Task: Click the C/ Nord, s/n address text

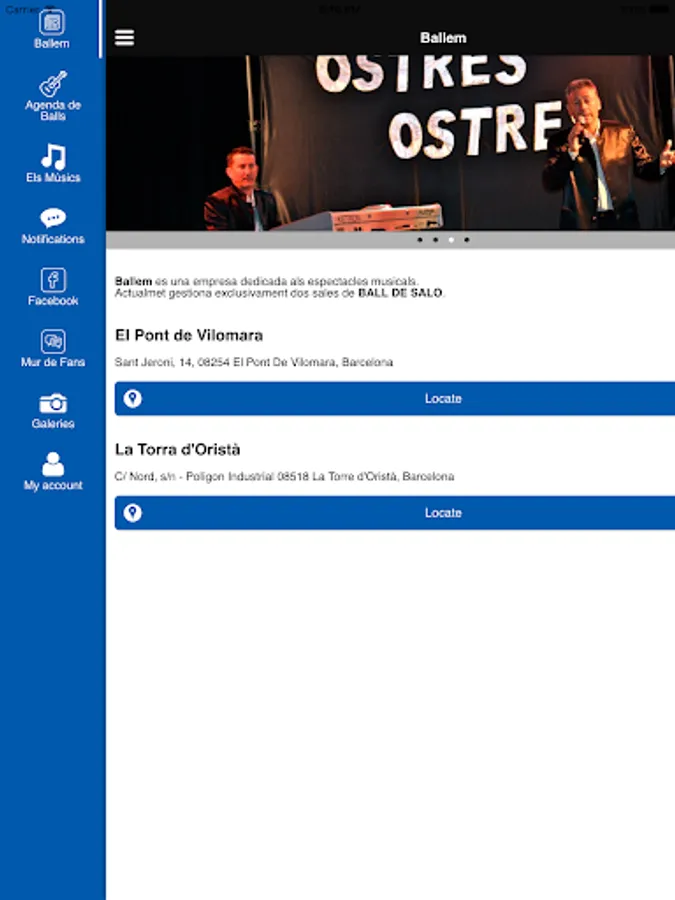Action: point(284,476)
